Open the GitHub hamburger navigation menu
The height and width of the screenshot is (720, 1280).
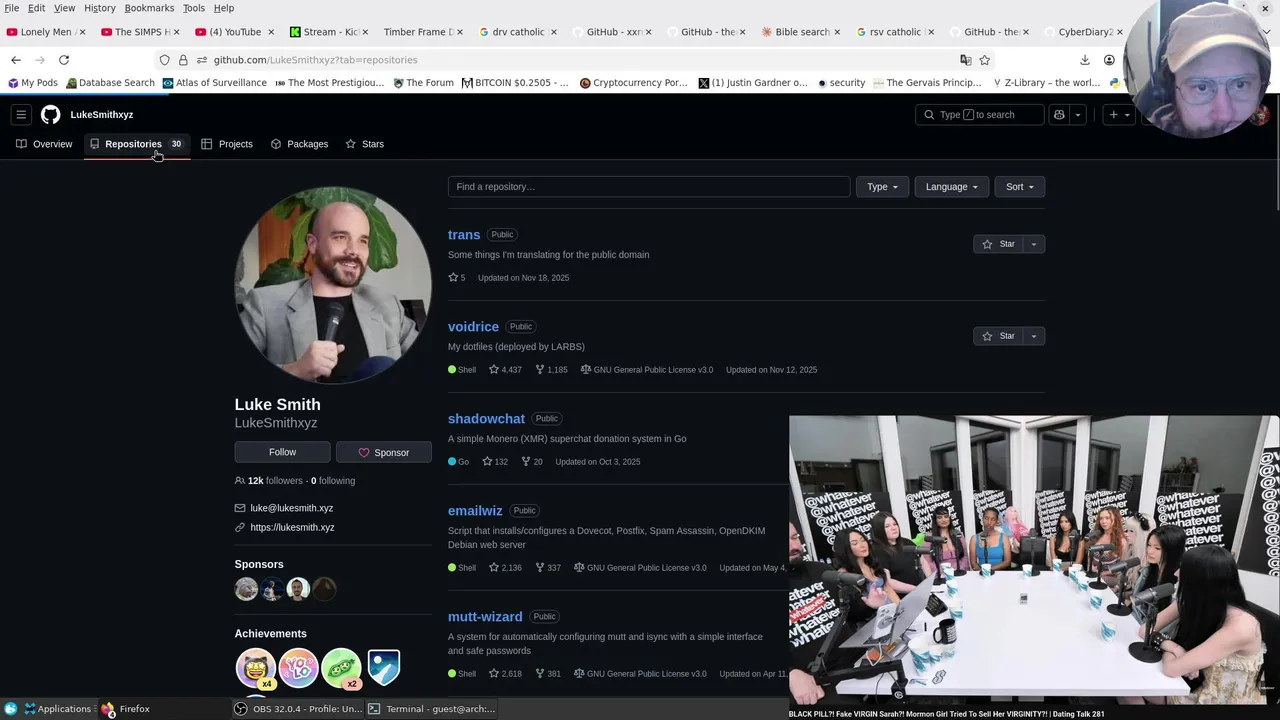point(21,115)
